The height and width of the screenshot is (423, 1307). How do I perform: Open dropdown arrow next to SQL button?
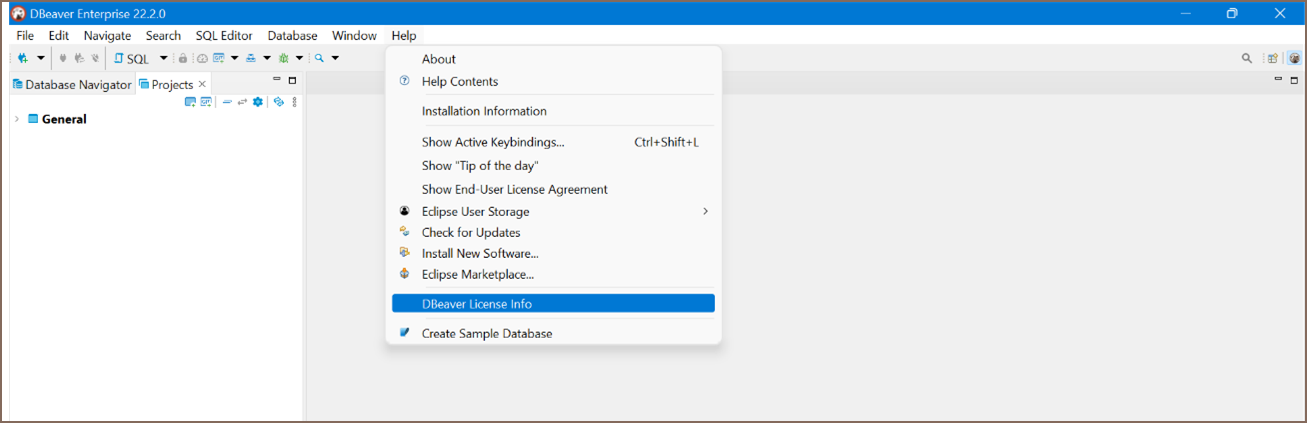tap(163, 58)
